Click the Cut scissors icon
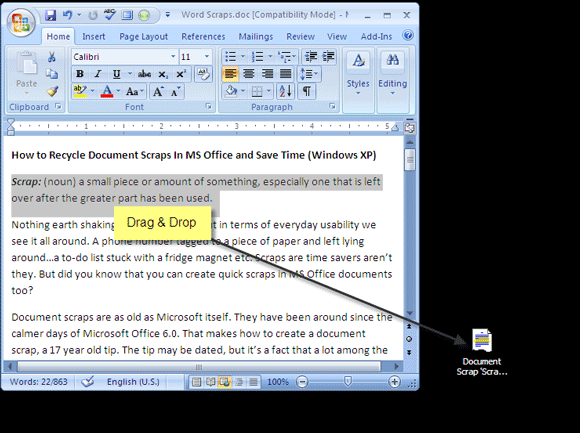Screen dimensions: 580x433 click(52, 57)
